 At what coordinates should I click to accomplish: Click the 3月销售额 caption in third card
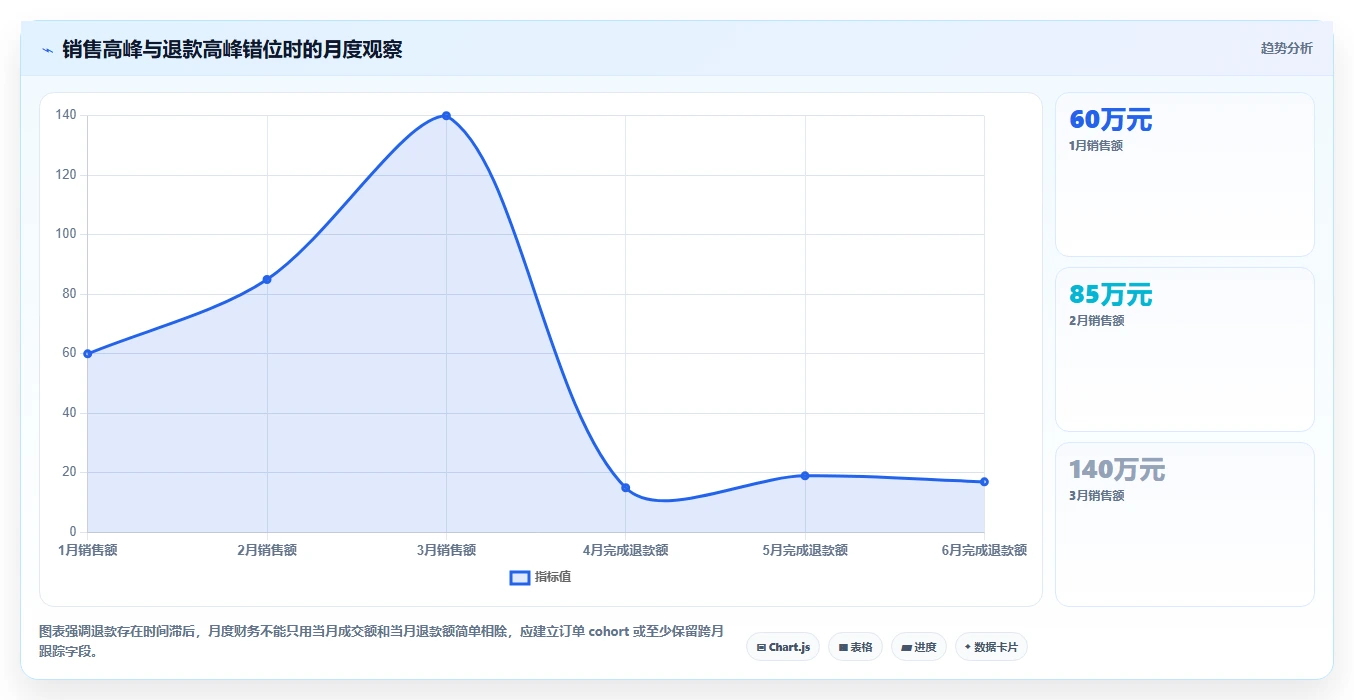1096,496
